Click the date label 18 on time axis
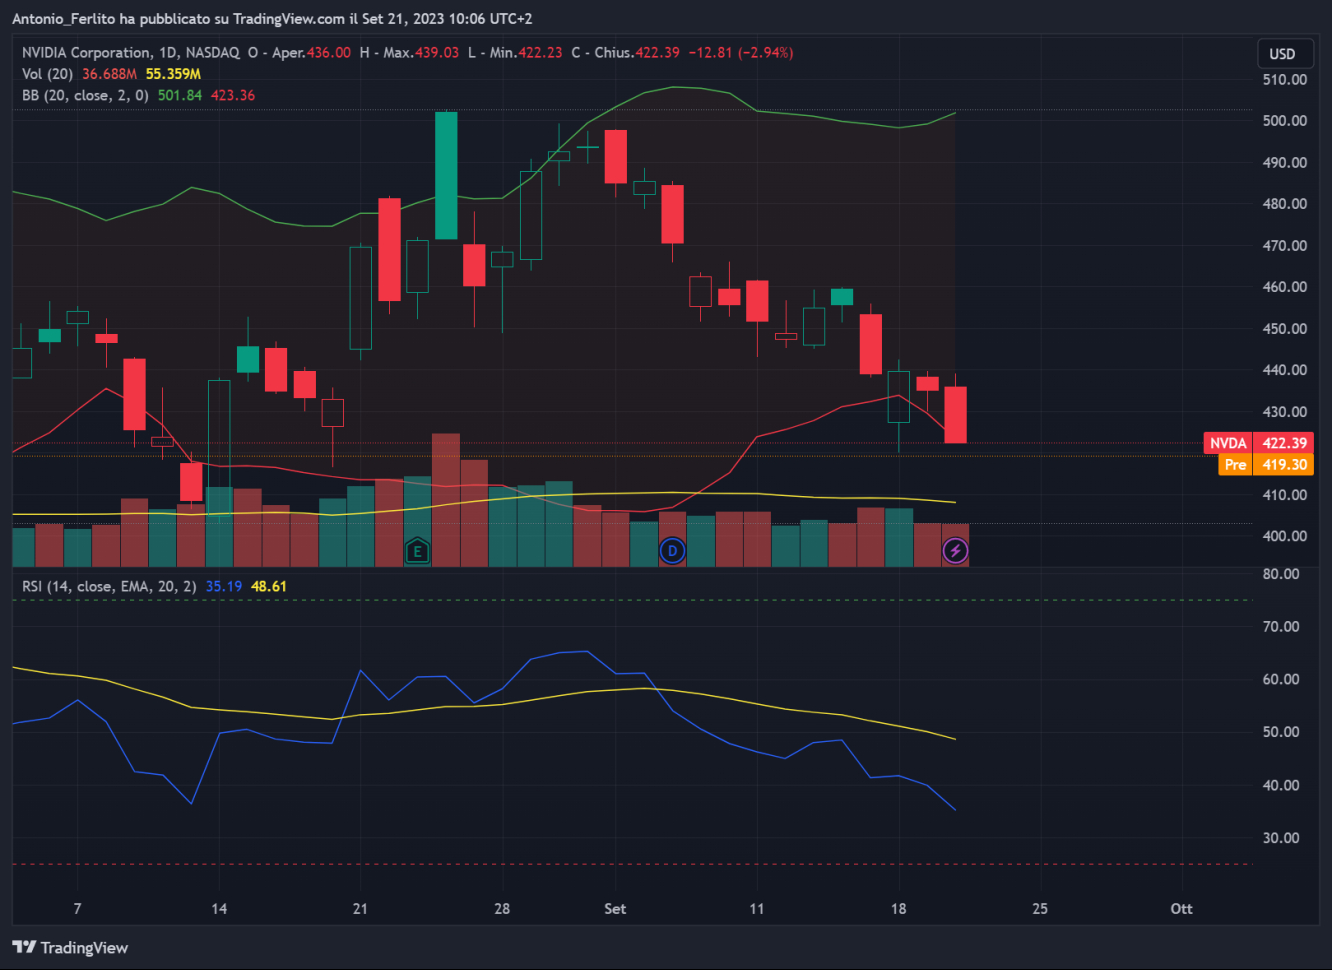 pyautogui.click(x=898, y=908)
